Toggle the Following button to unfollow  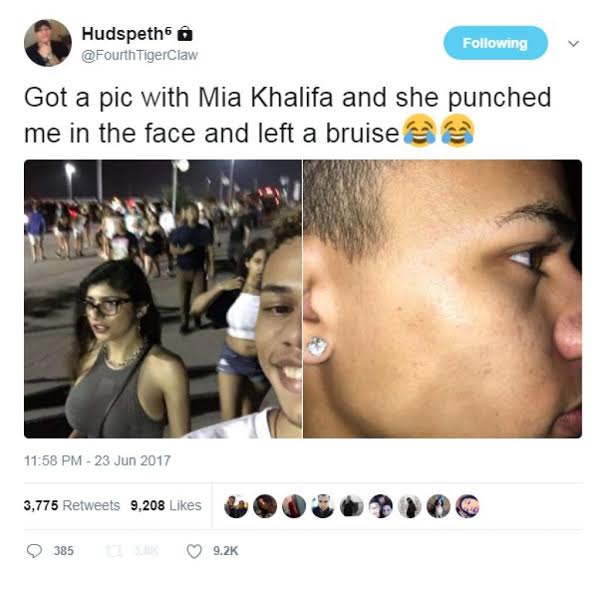[496, 43]
